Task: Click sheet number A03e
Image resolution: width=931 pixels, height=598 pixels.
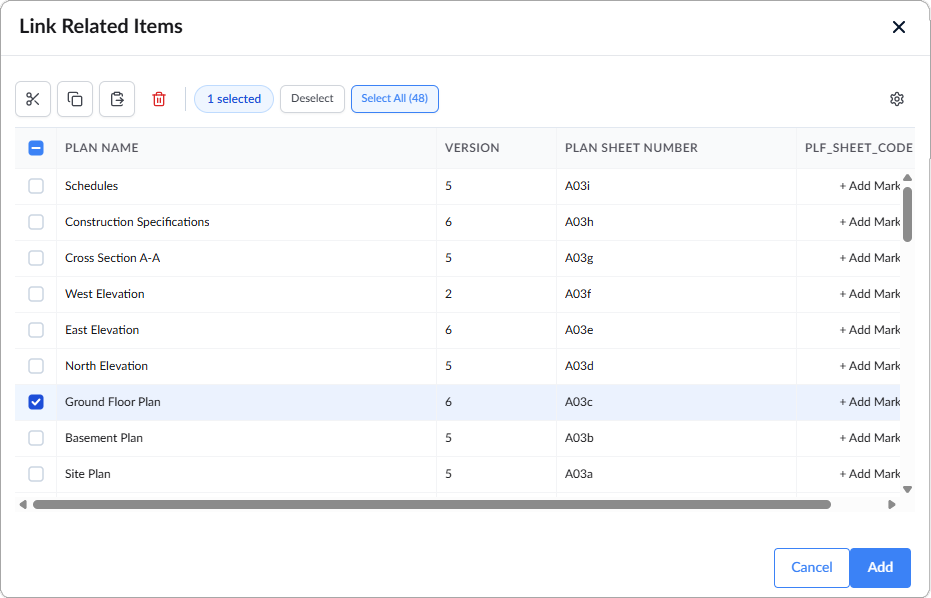Action: pyautogui.click(x=579, y=330)
